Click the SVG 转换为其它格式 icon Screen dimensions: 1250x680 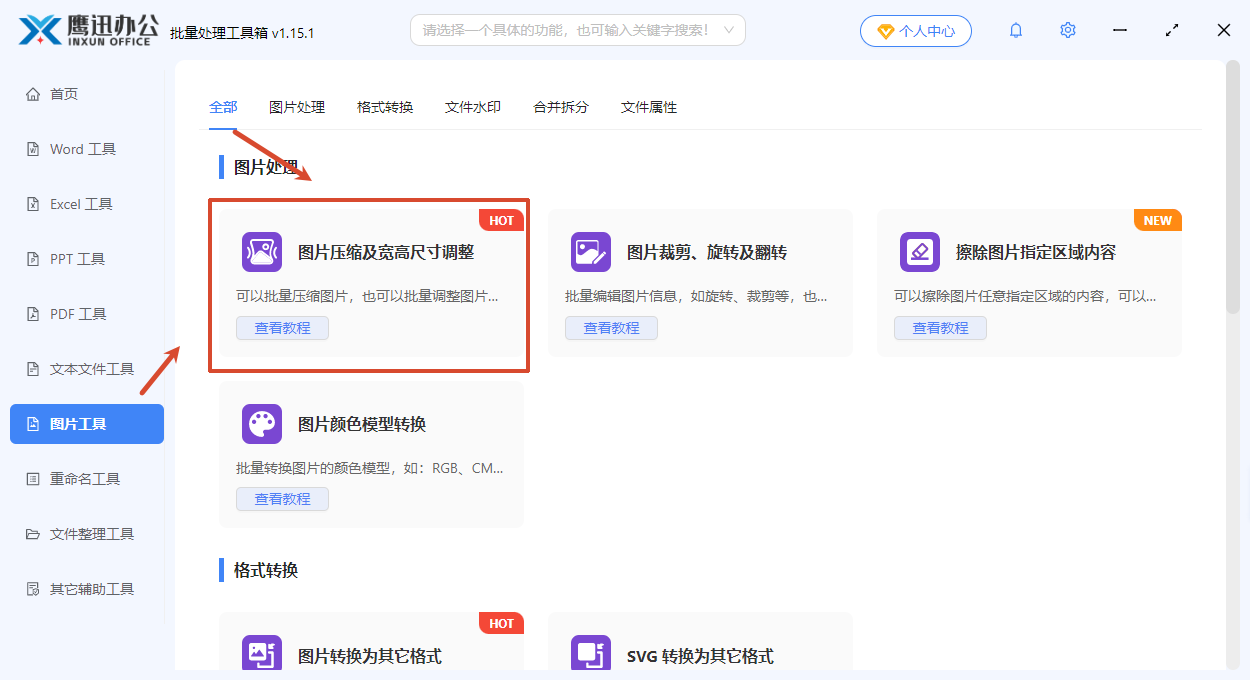[x=591, y=655]
